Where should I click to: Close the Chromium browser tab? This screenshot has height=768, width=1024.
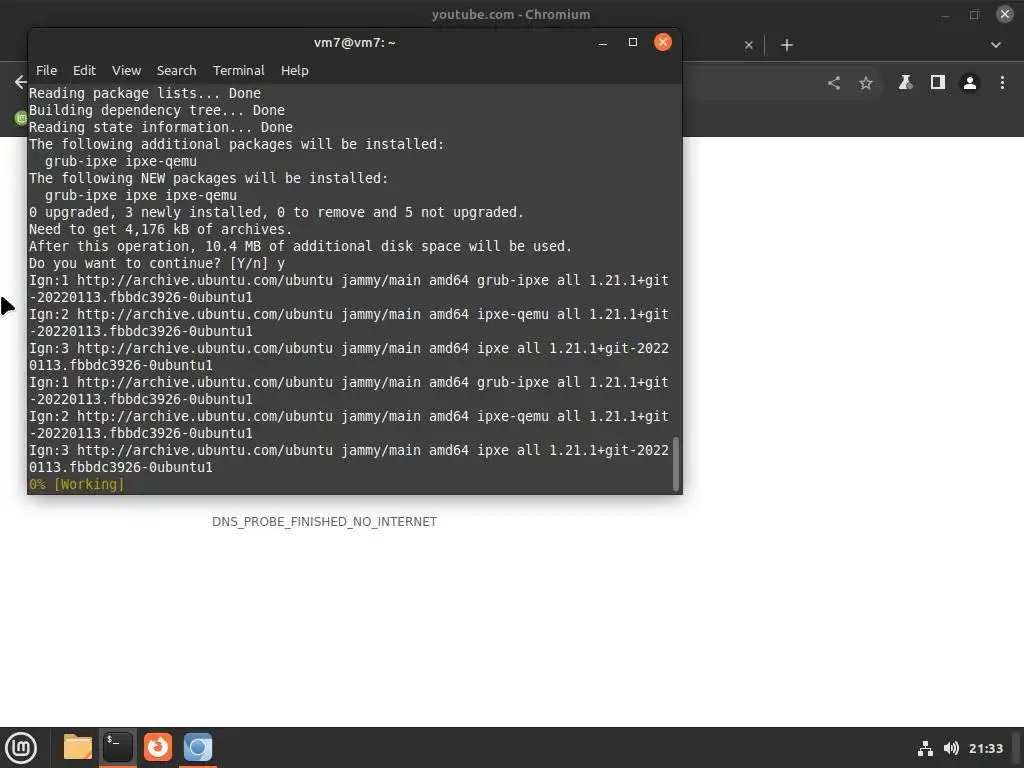pos(749,45)
